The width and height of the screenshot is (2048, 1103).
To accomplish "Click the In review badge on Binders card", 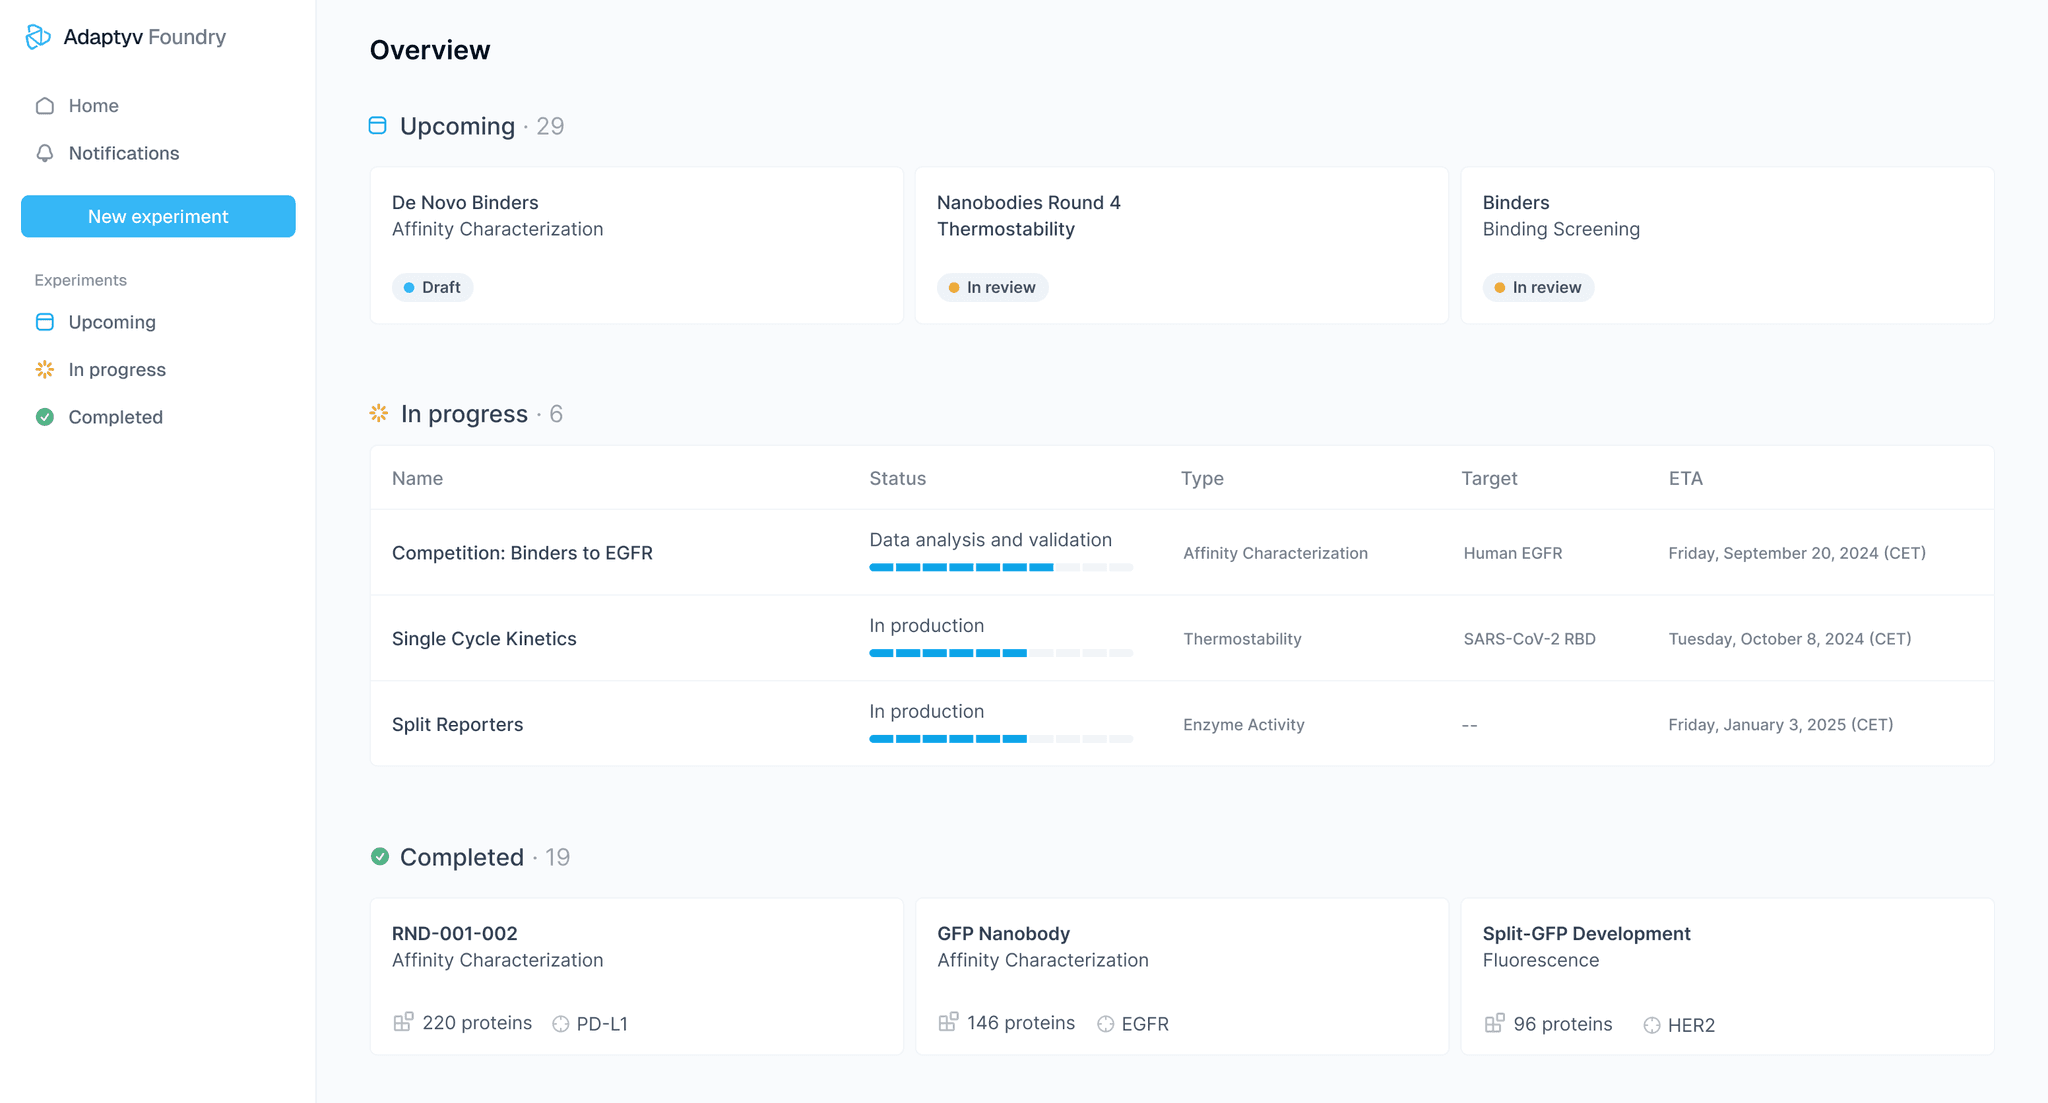I will tap(1538, 287).
